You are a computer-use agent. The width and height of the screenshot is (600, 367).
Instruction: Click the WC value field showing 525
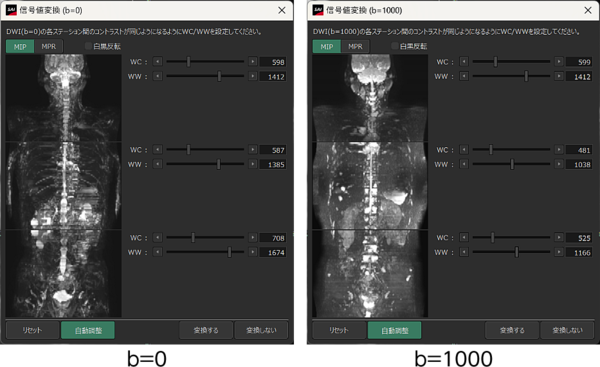pos(579,238)
